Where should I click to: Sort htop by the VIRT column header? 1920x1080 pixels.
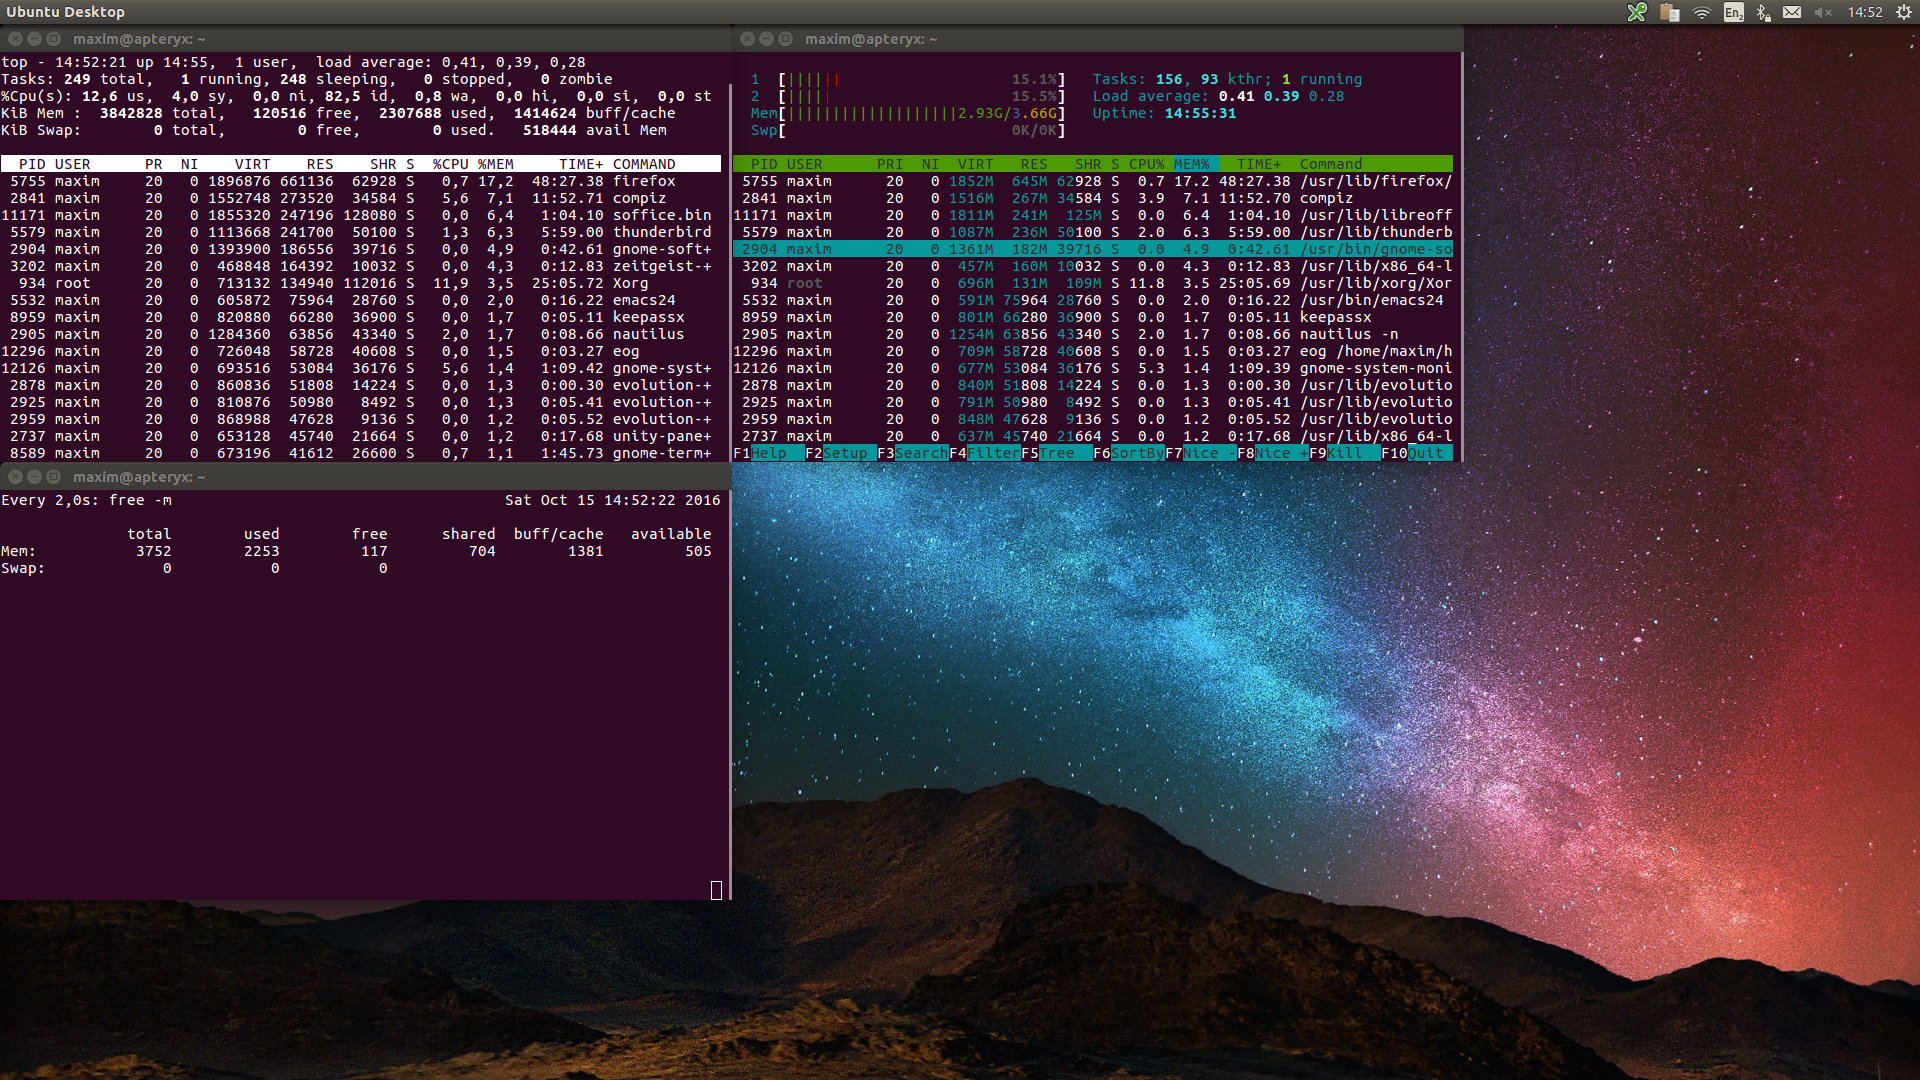(975, 164)
